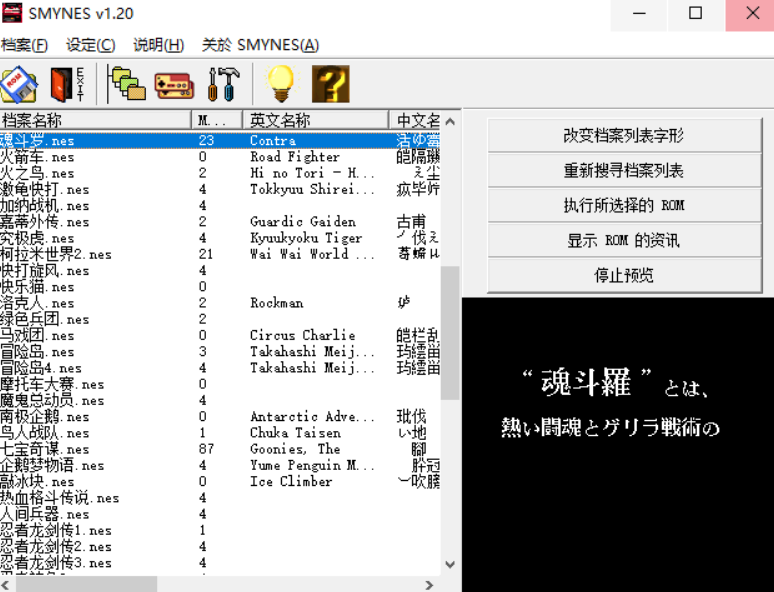Click the vertical scrollbar thumb of file list

click(x=450, y=333)
